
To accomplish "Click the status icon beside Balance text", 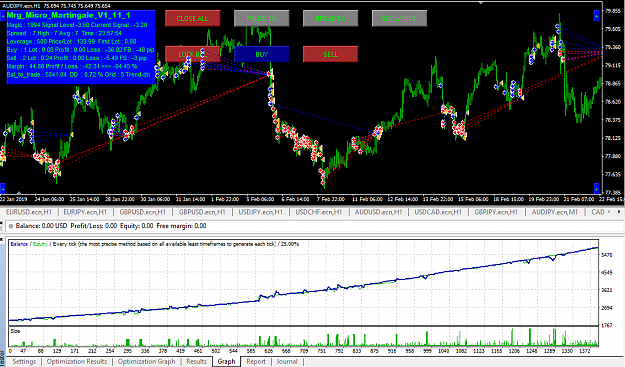I will [x=11, y=226].
